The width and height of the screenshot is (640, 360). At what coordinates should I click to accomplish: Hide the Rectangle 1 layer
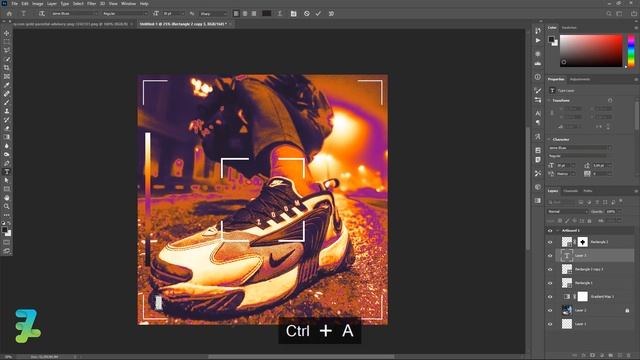pos(550,283)
